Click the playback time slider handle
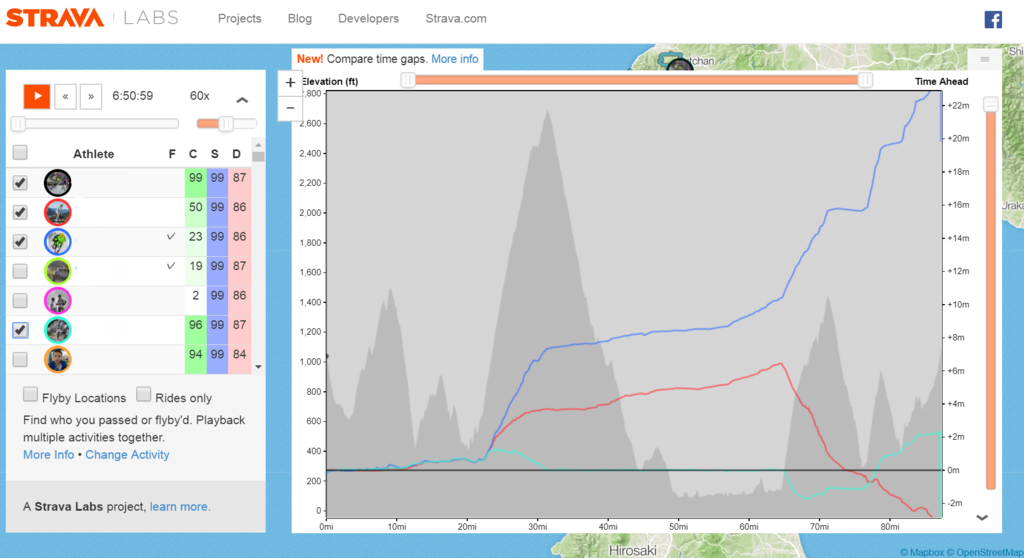Screen dimensions: 1024x558 (18, 123)
